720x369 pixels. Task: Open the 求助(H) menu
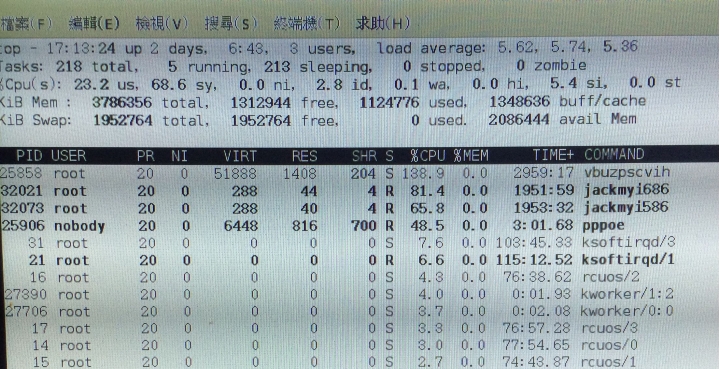coord(382,23)
